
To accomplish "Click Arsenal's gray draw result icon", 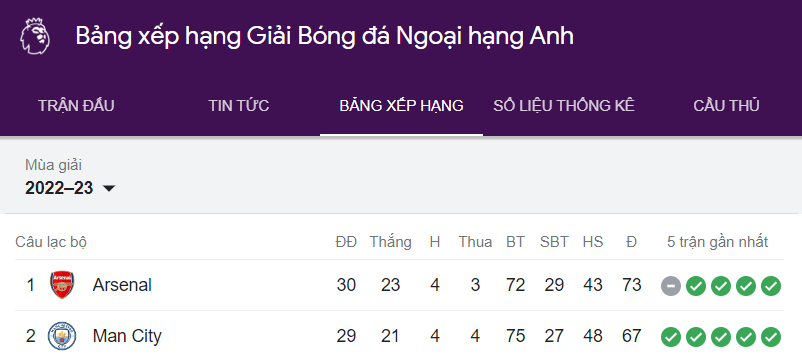I will click(671, 286).
